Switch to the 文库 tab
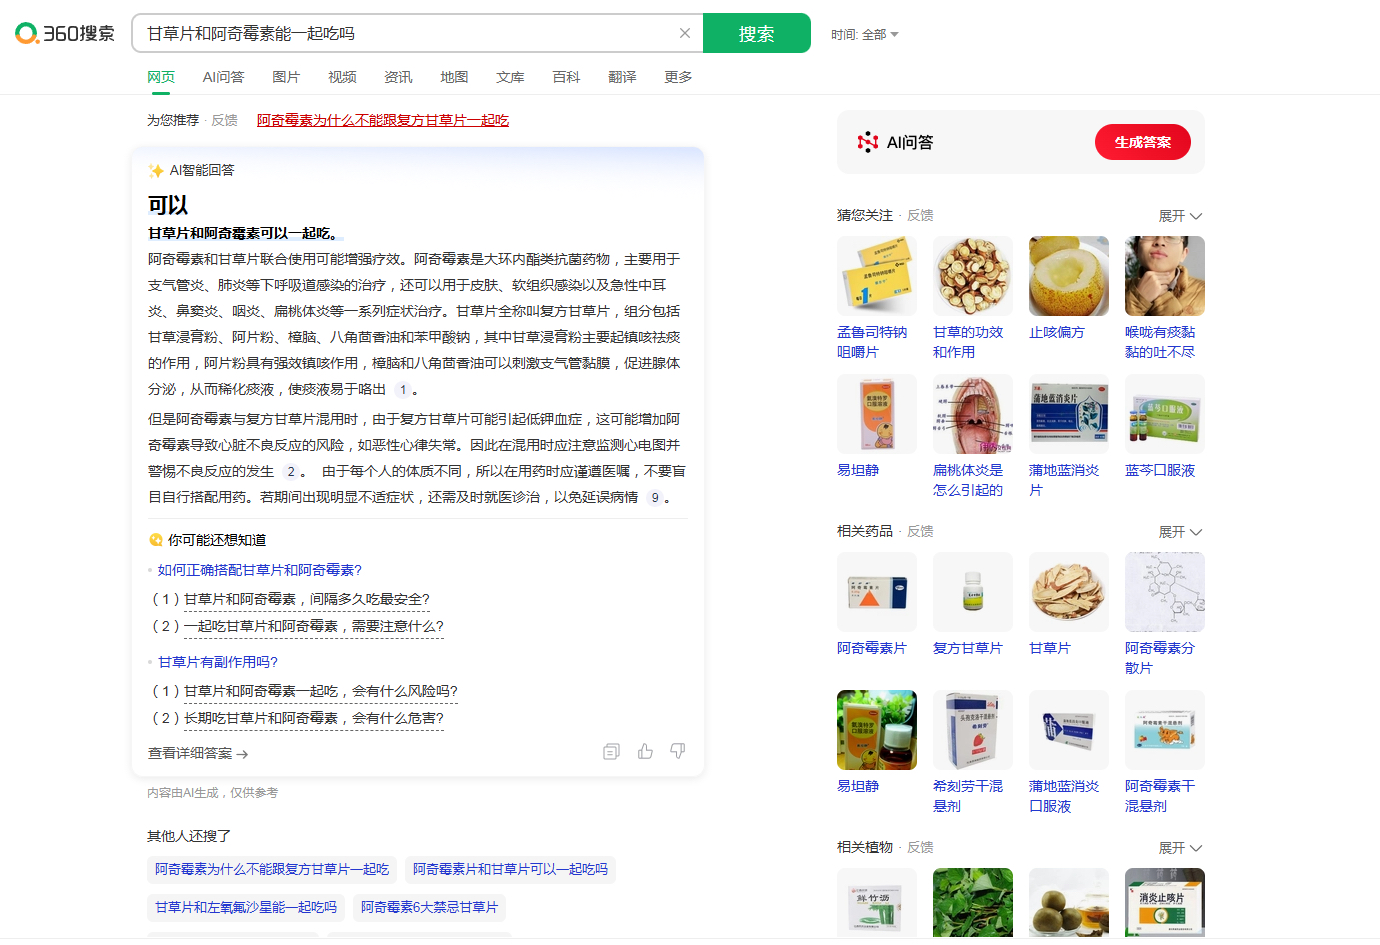Image resolution: width=1380 pixels, height=945 pixels. 510,77
